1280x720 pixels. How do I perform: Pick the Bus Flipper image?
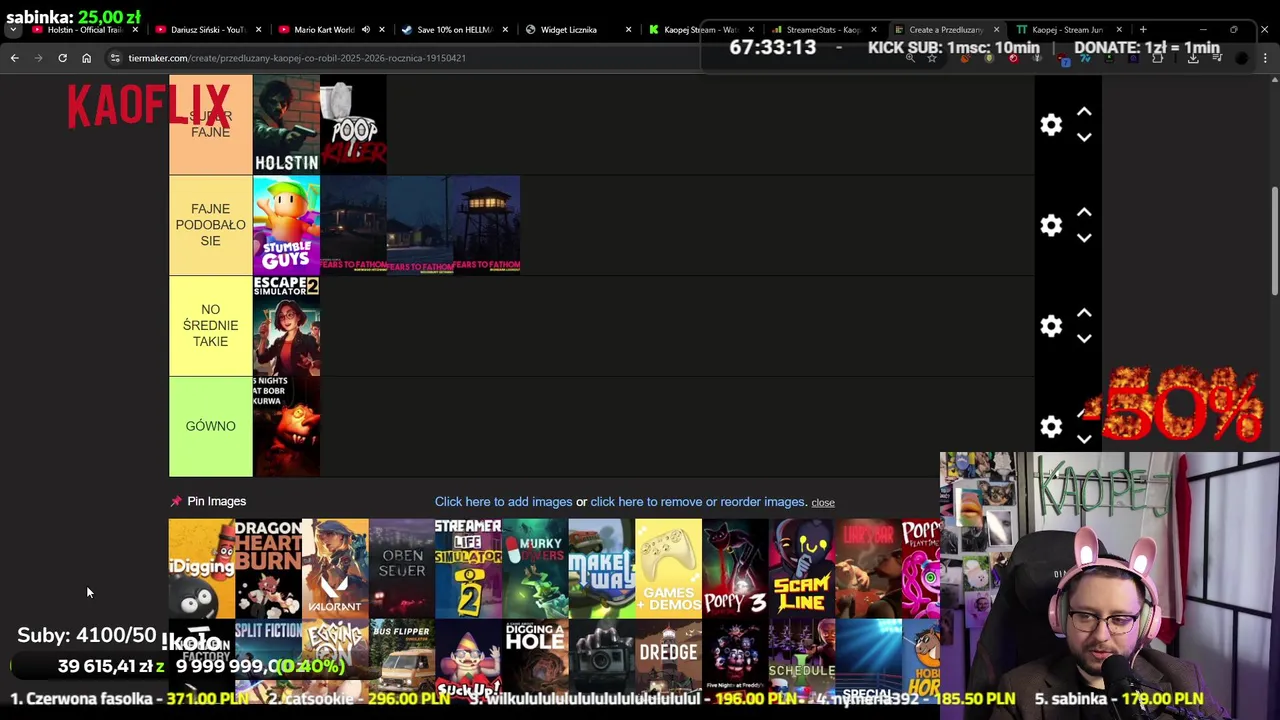(401, 659)
